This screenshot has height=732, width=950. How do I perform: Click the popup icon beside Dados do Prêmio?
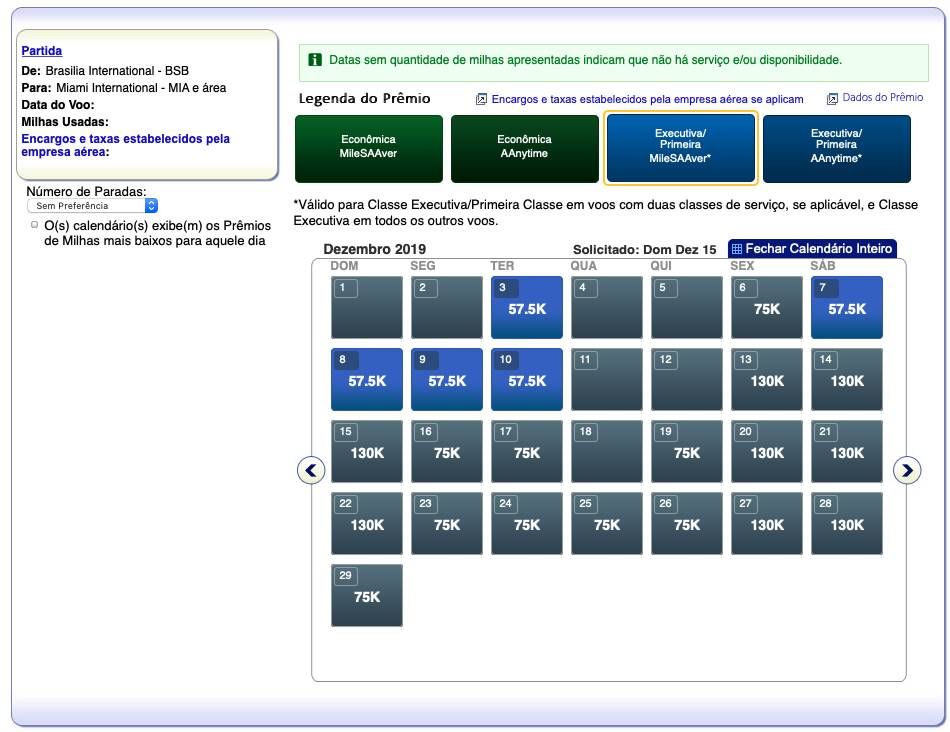(832, 98)
